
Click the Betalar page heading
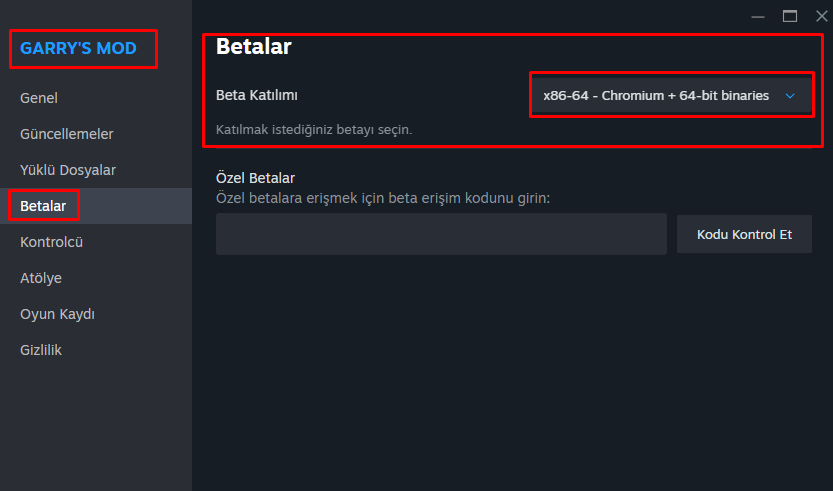254,46
